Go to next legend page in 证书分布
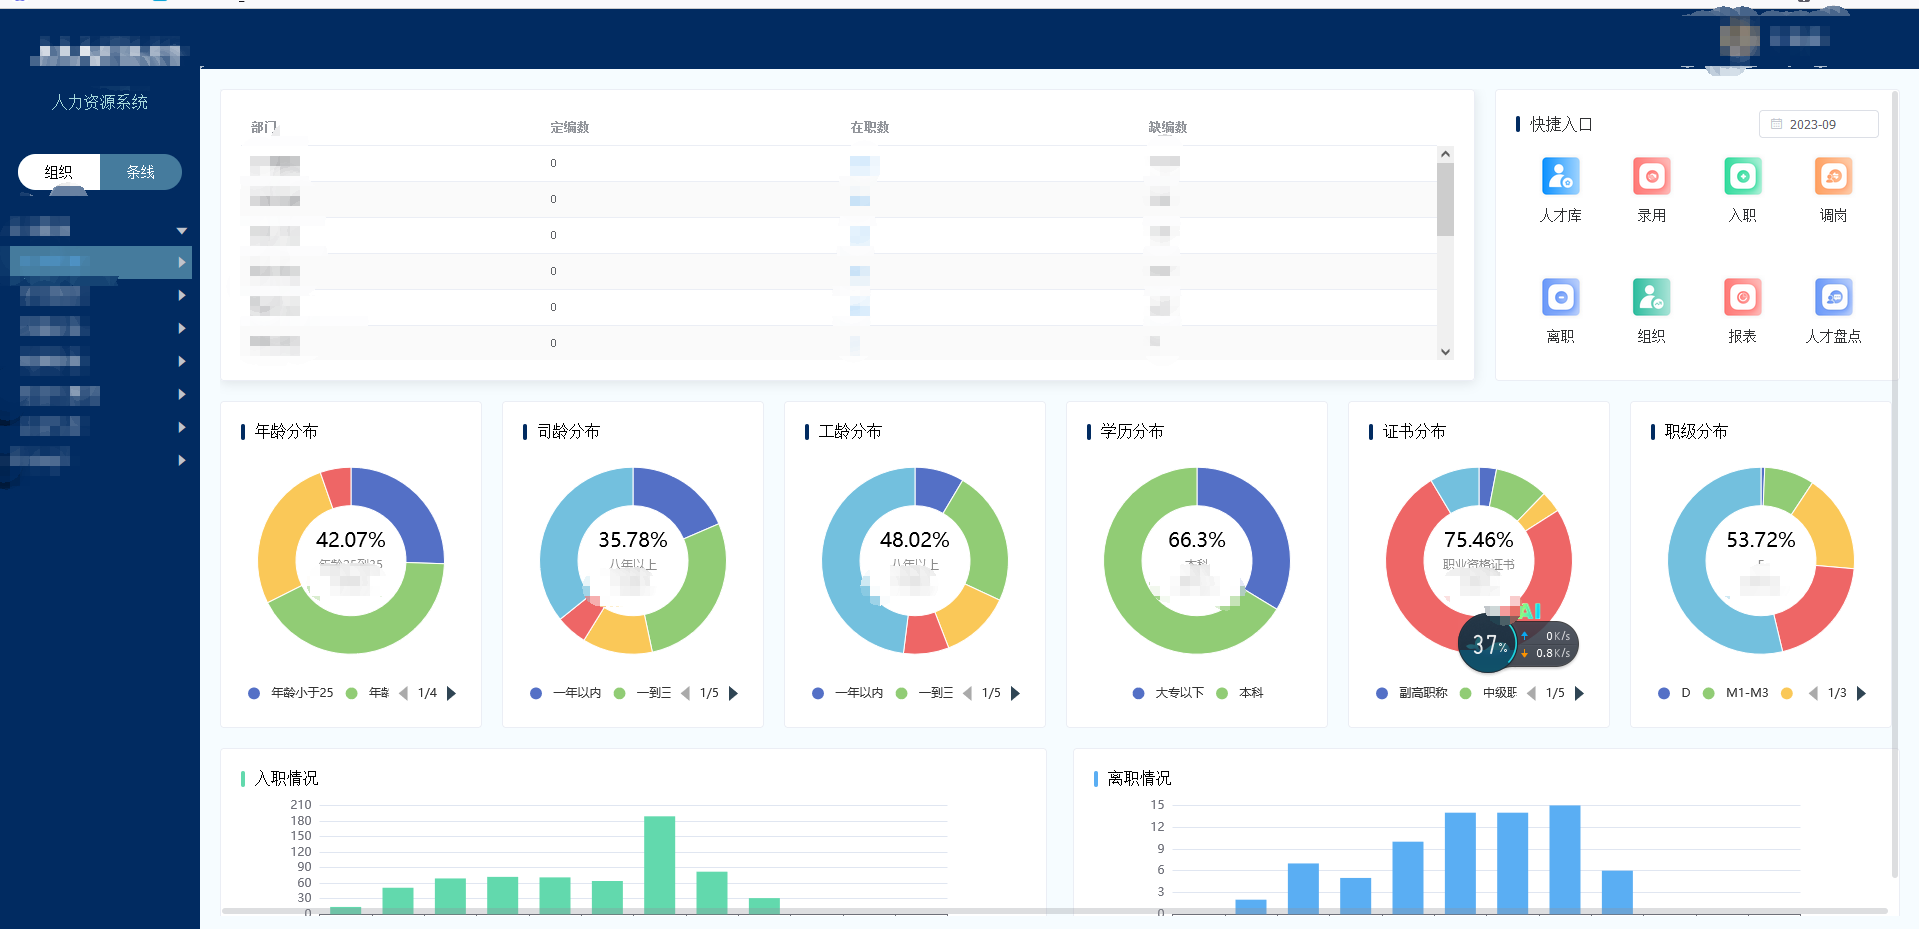The width and height of the screenshot is (1919, 929). [x=1579, y=693]
